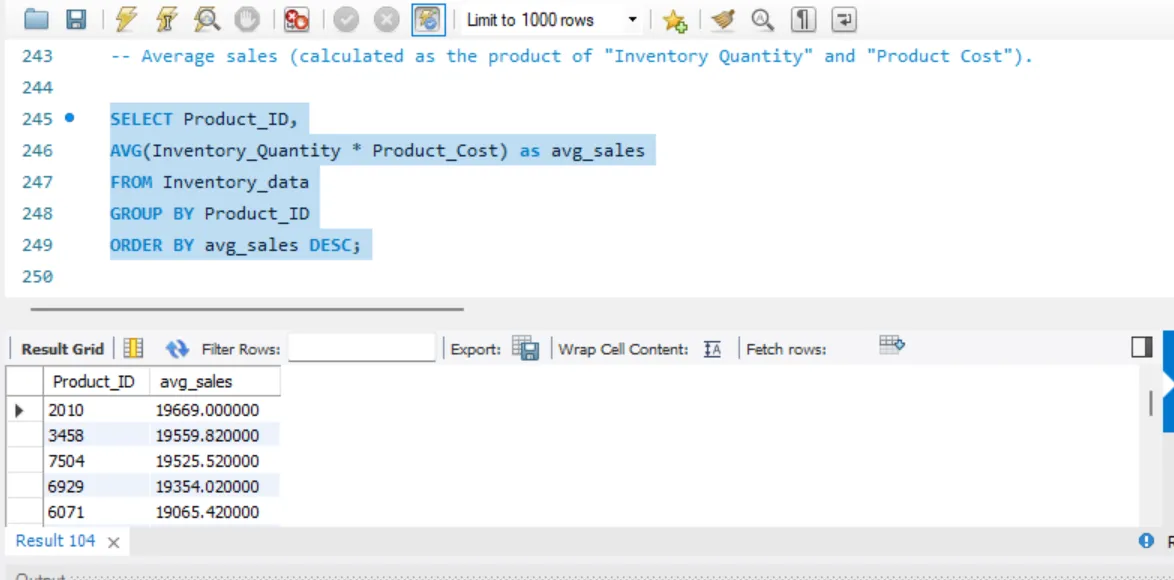The height and width of the screenshot is (580, 1174).
Task: Select cell with Product_ID 3458
Action: click(97, 436)
